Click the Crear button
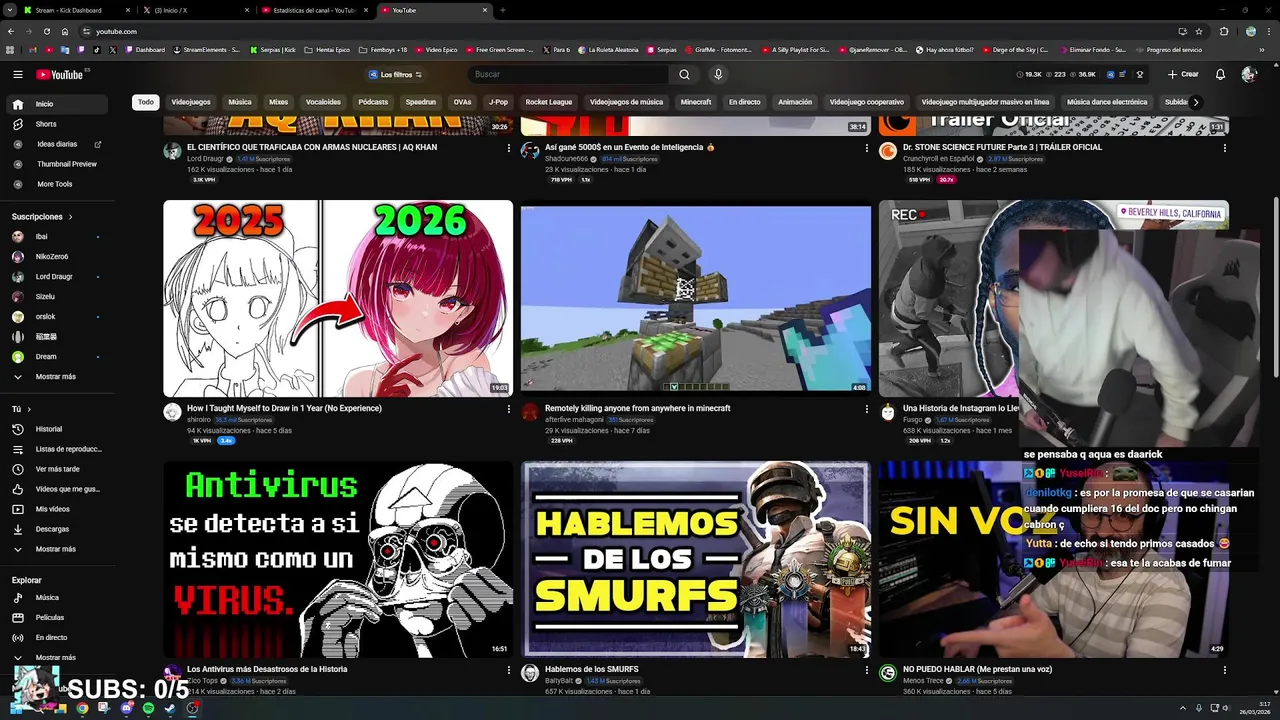 [1183, 74]
